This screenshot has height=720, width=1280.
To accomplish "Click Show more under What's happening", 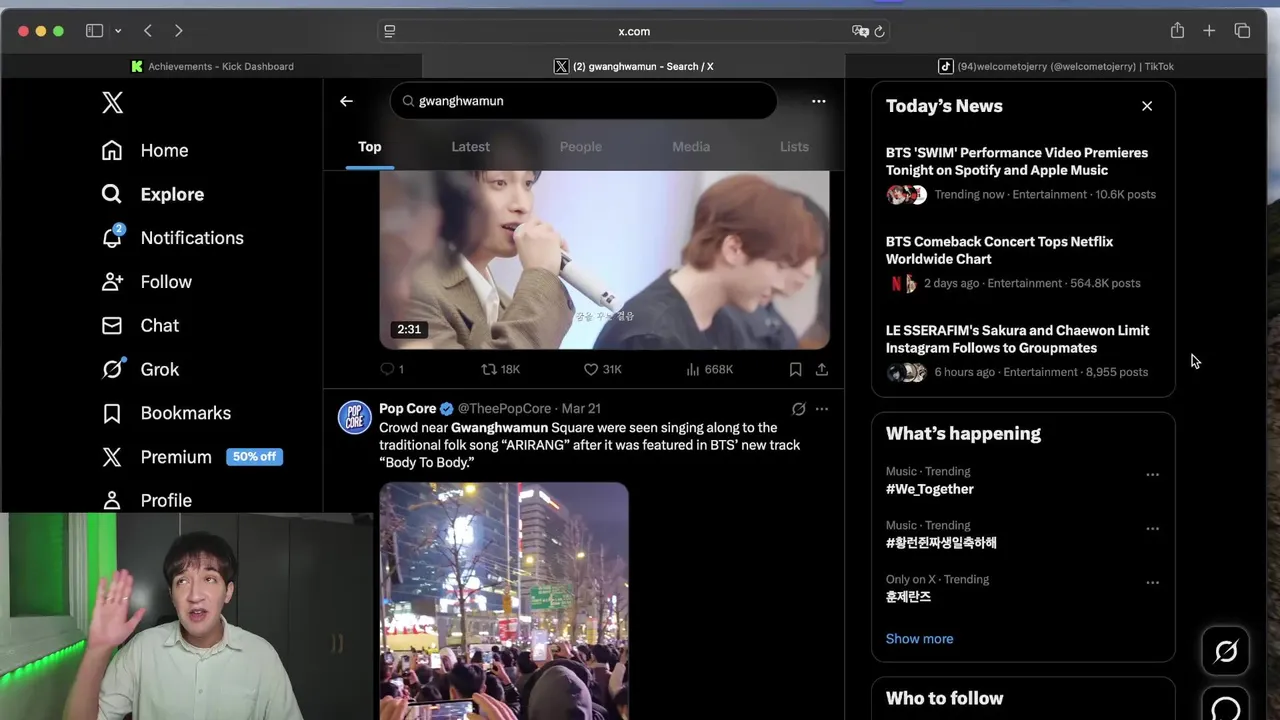I will [919, 639].
